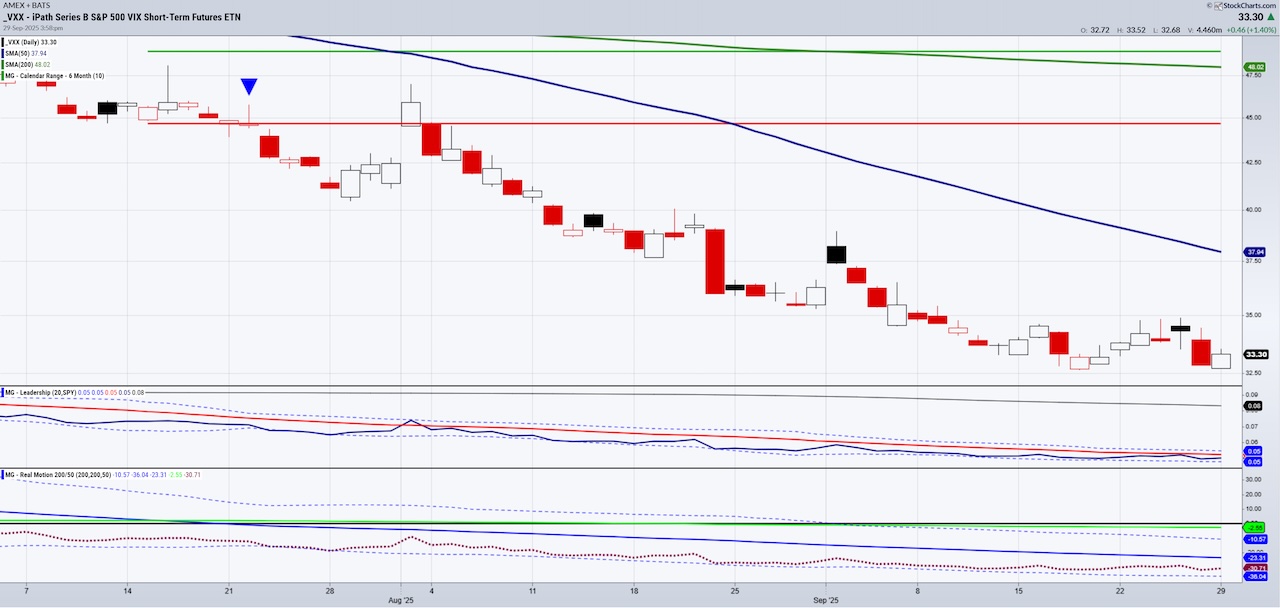
Task: Click the black 0.08 Leadership value tag
Action: pos(1254,406)
